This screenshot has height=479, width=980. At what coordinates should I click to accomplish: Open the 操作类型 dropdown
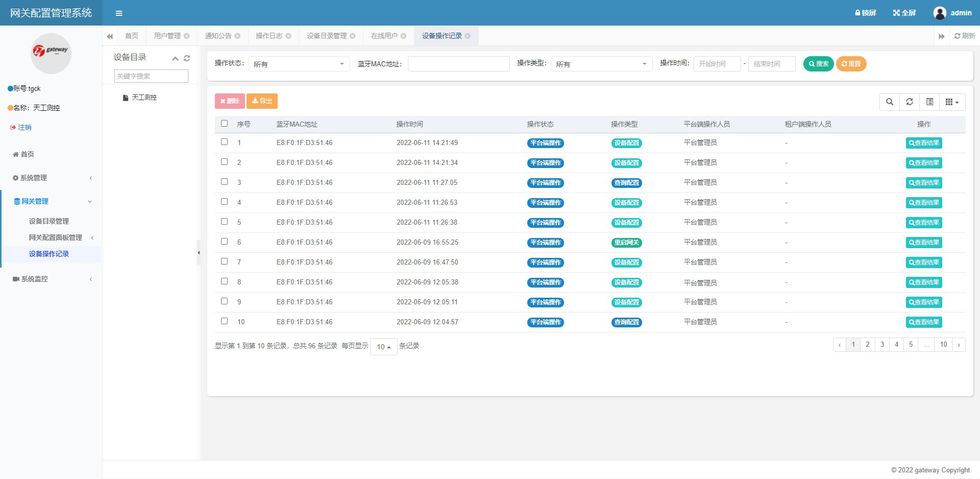[x=601, y=64]
